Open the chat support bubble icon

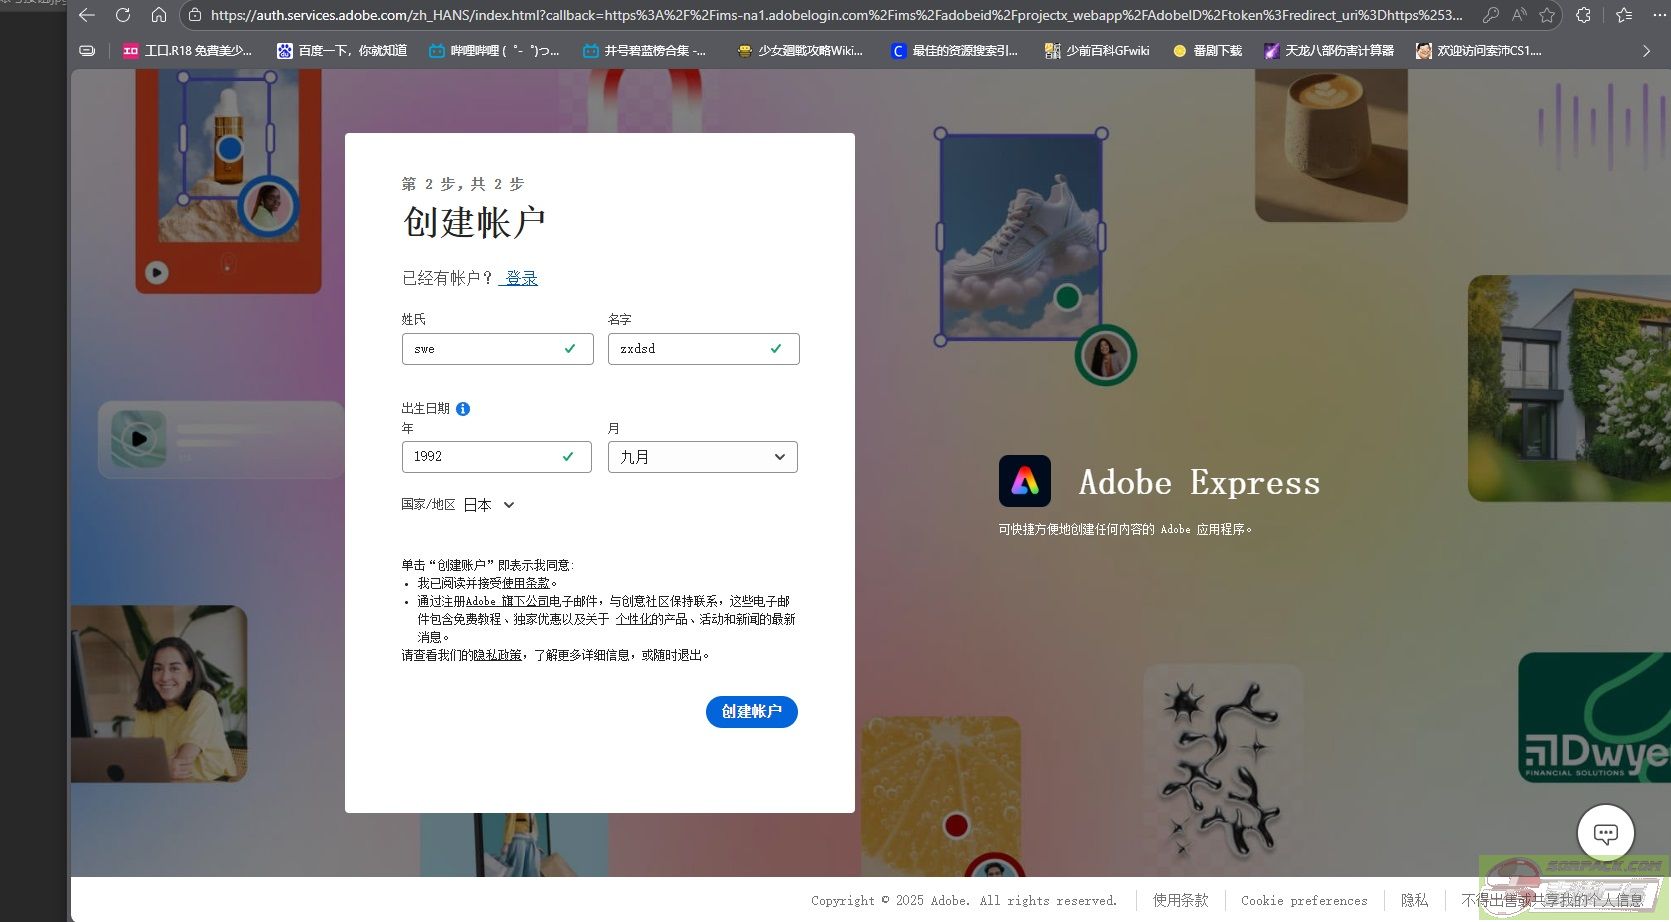(1605, 832)
